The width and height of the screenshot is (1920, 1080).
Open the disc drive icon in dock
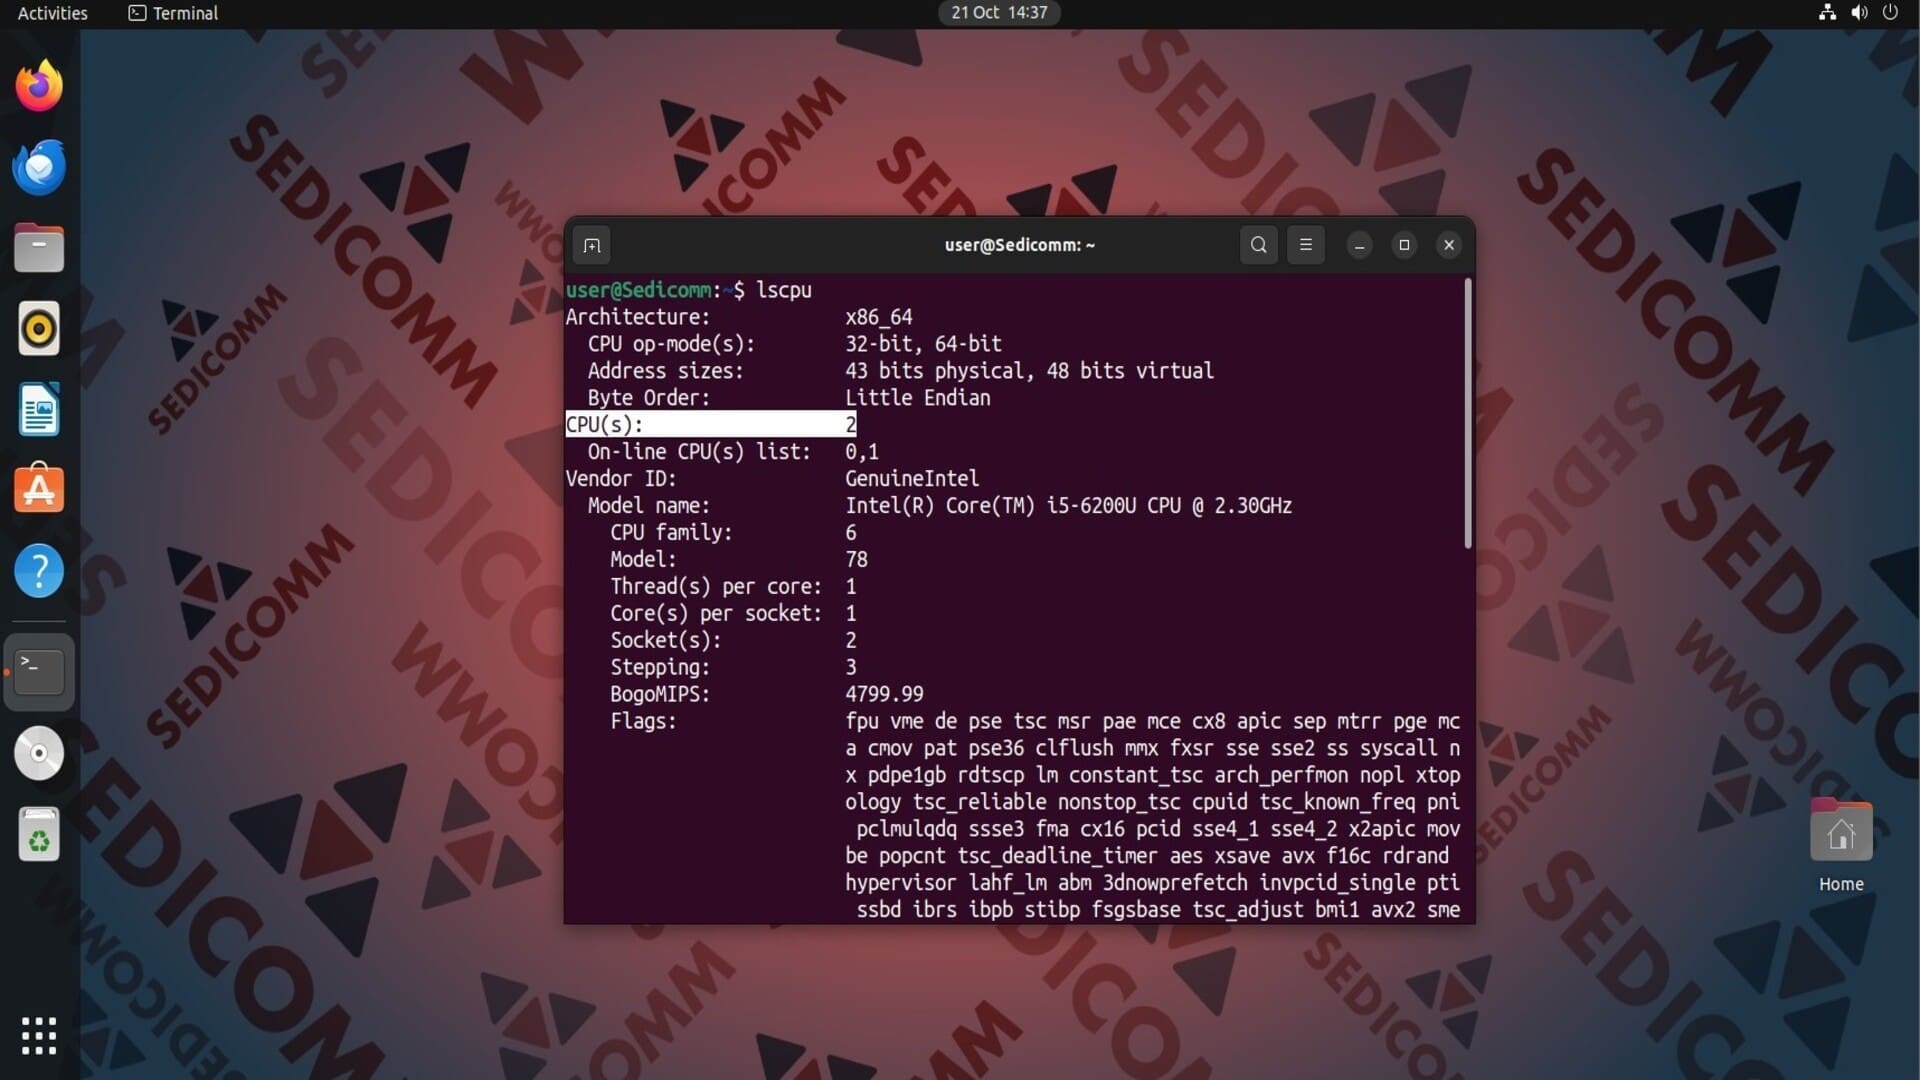(39, 753)
